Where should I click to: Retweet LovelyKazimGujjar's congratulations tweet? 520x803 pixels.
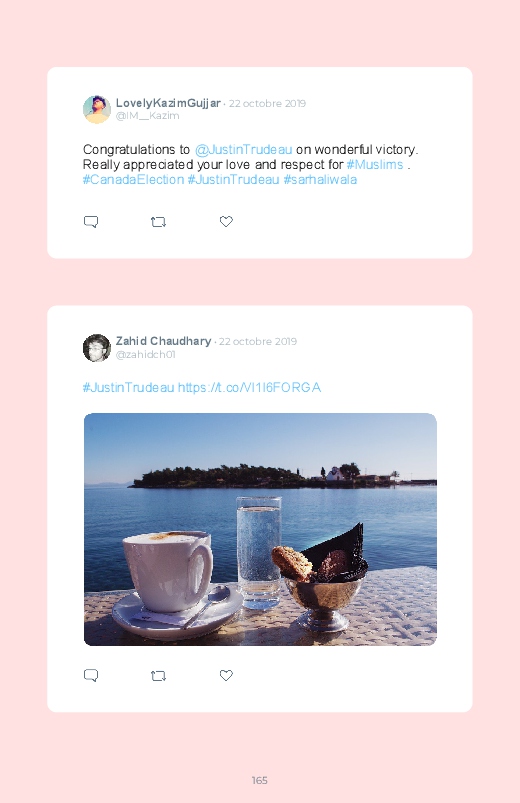click(x=158, y=222)
